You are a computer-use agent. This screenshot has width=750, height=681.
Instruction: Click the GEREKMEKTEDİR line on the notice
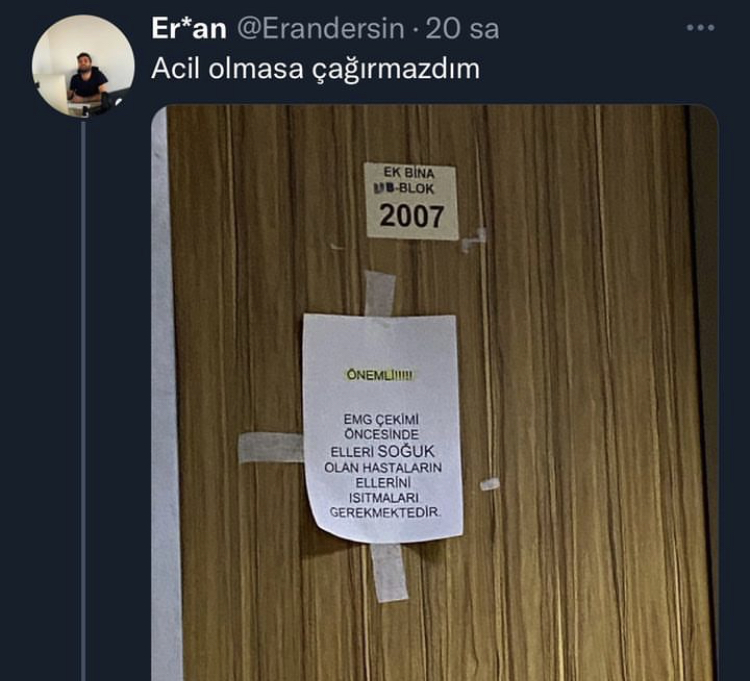(x=385, y=512)
